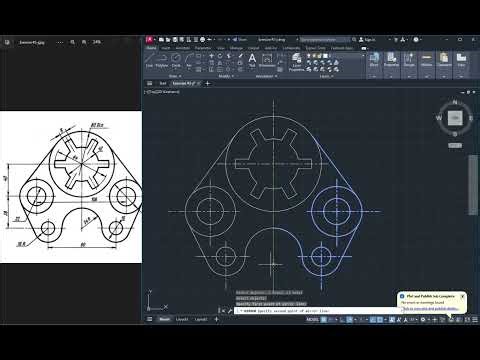480x360 pixels.
Task: Switch to the Layout2 tab
Action: tap(201, 319)
